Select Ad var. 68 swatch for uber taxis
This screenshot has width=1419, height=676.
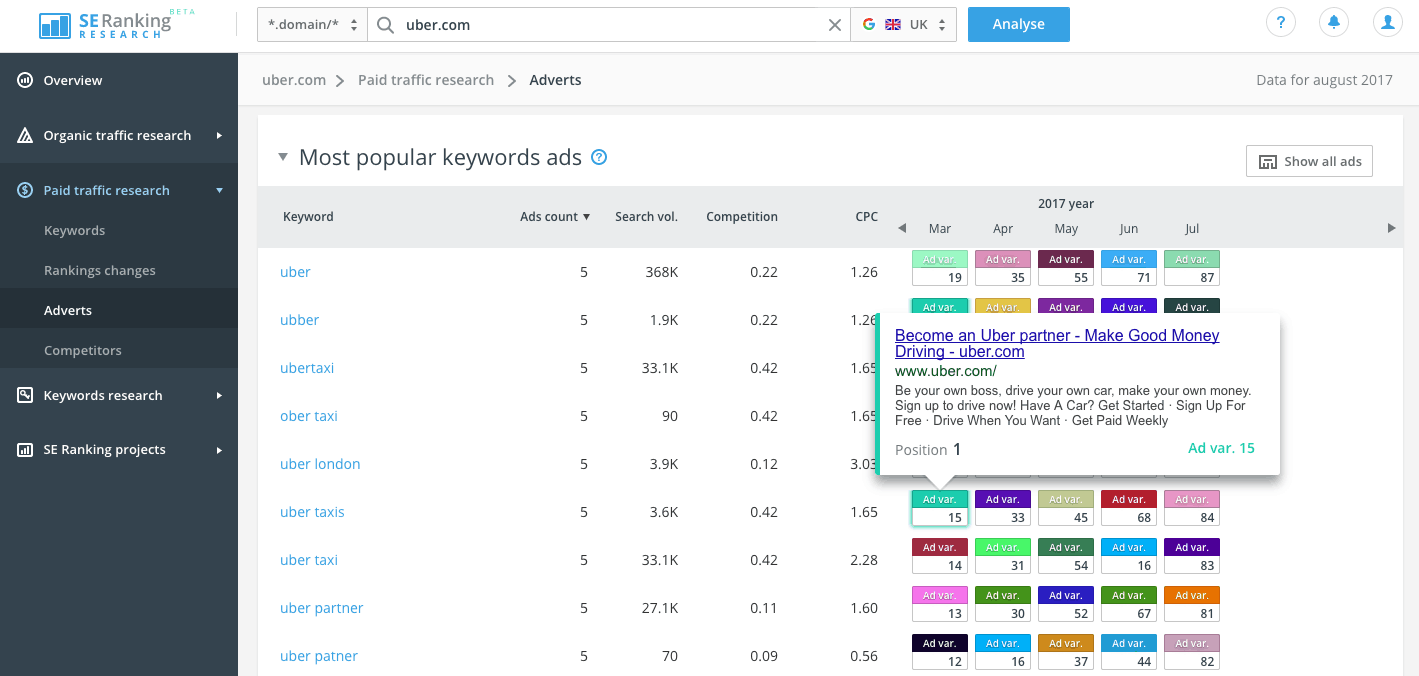[1129, 508]
